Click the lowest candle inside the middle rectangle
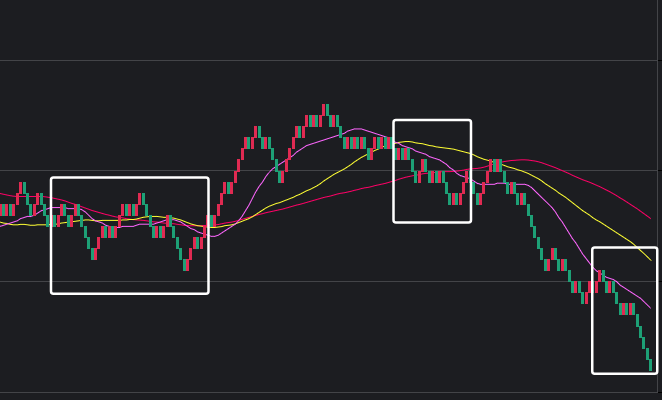The image size is (662, 400). (x=455, y=199)
